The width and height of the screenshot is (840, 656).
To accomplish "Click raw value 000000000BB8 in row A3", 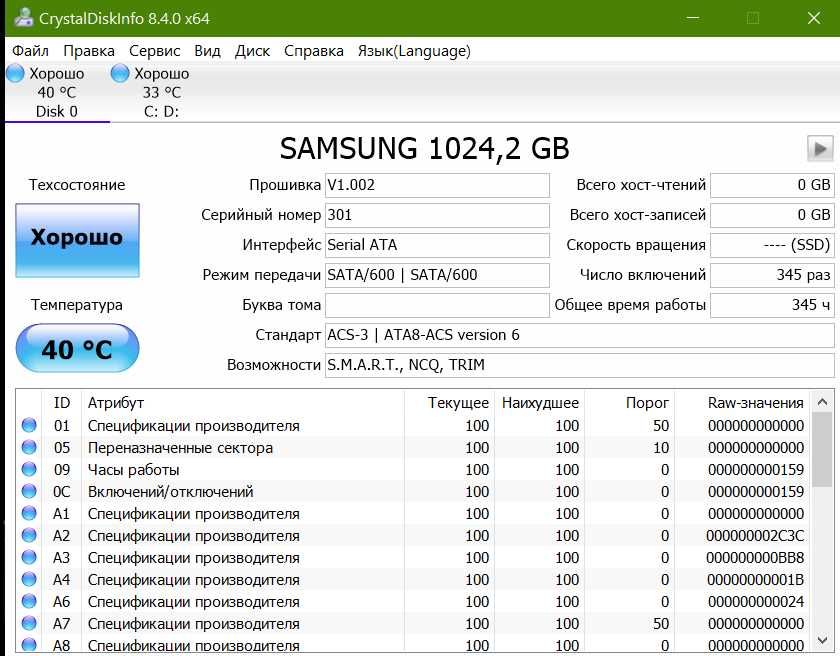I will pyautogui.click(x=755, y=557).
